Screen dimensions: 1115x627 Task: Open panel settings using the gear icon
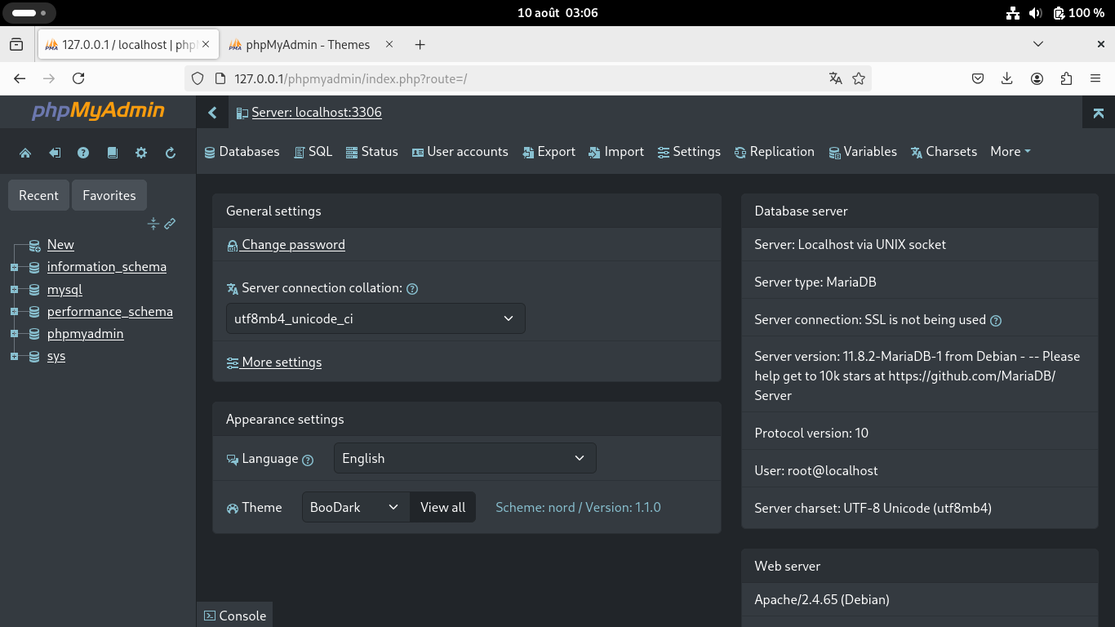click(x=141, y=154)
